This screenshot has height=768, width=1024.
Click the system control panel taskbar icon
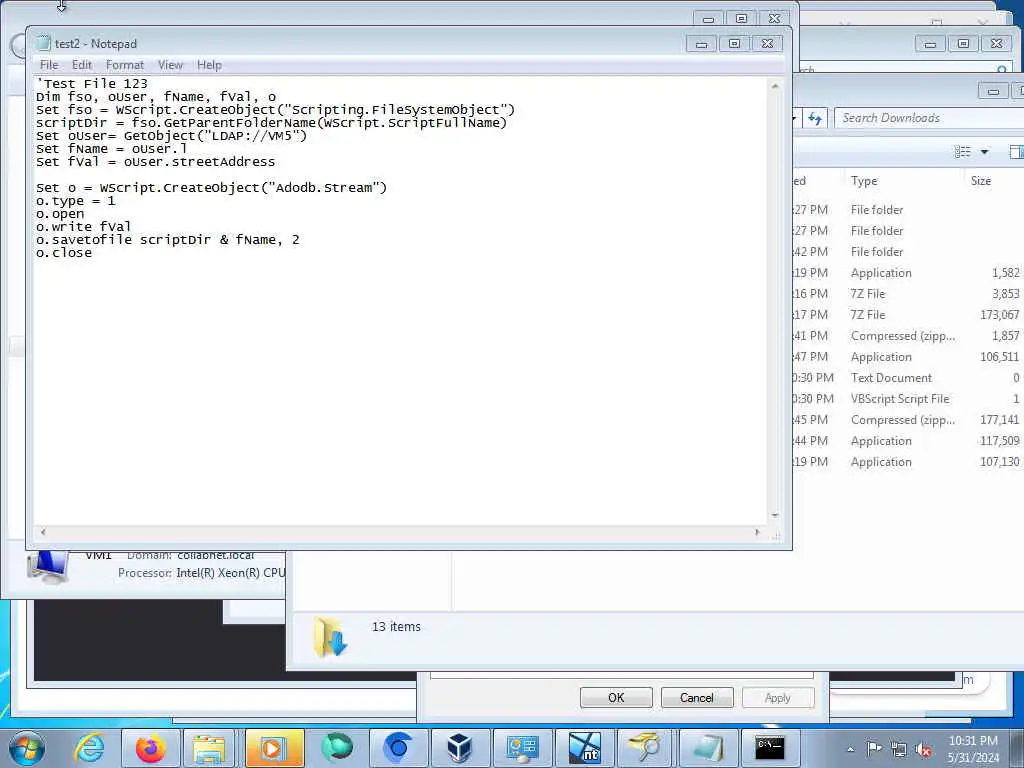coord(522,748)
